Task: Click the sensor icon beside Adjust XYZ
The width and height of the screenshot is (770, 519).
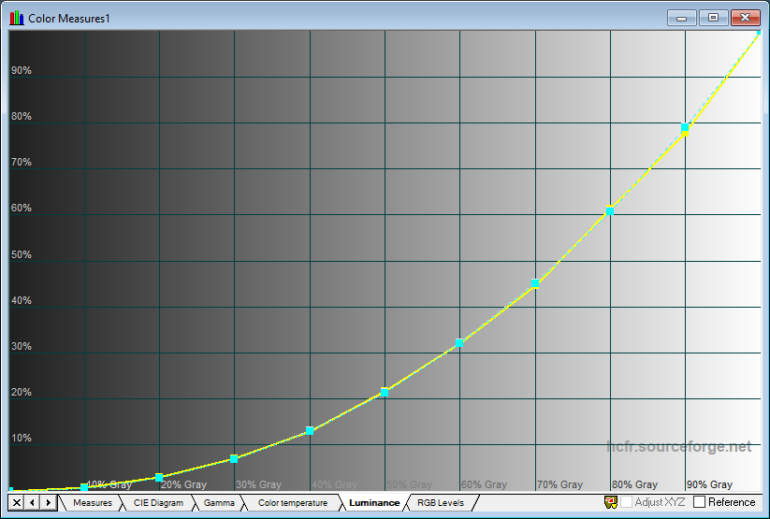Action: [x=610, y=502]
